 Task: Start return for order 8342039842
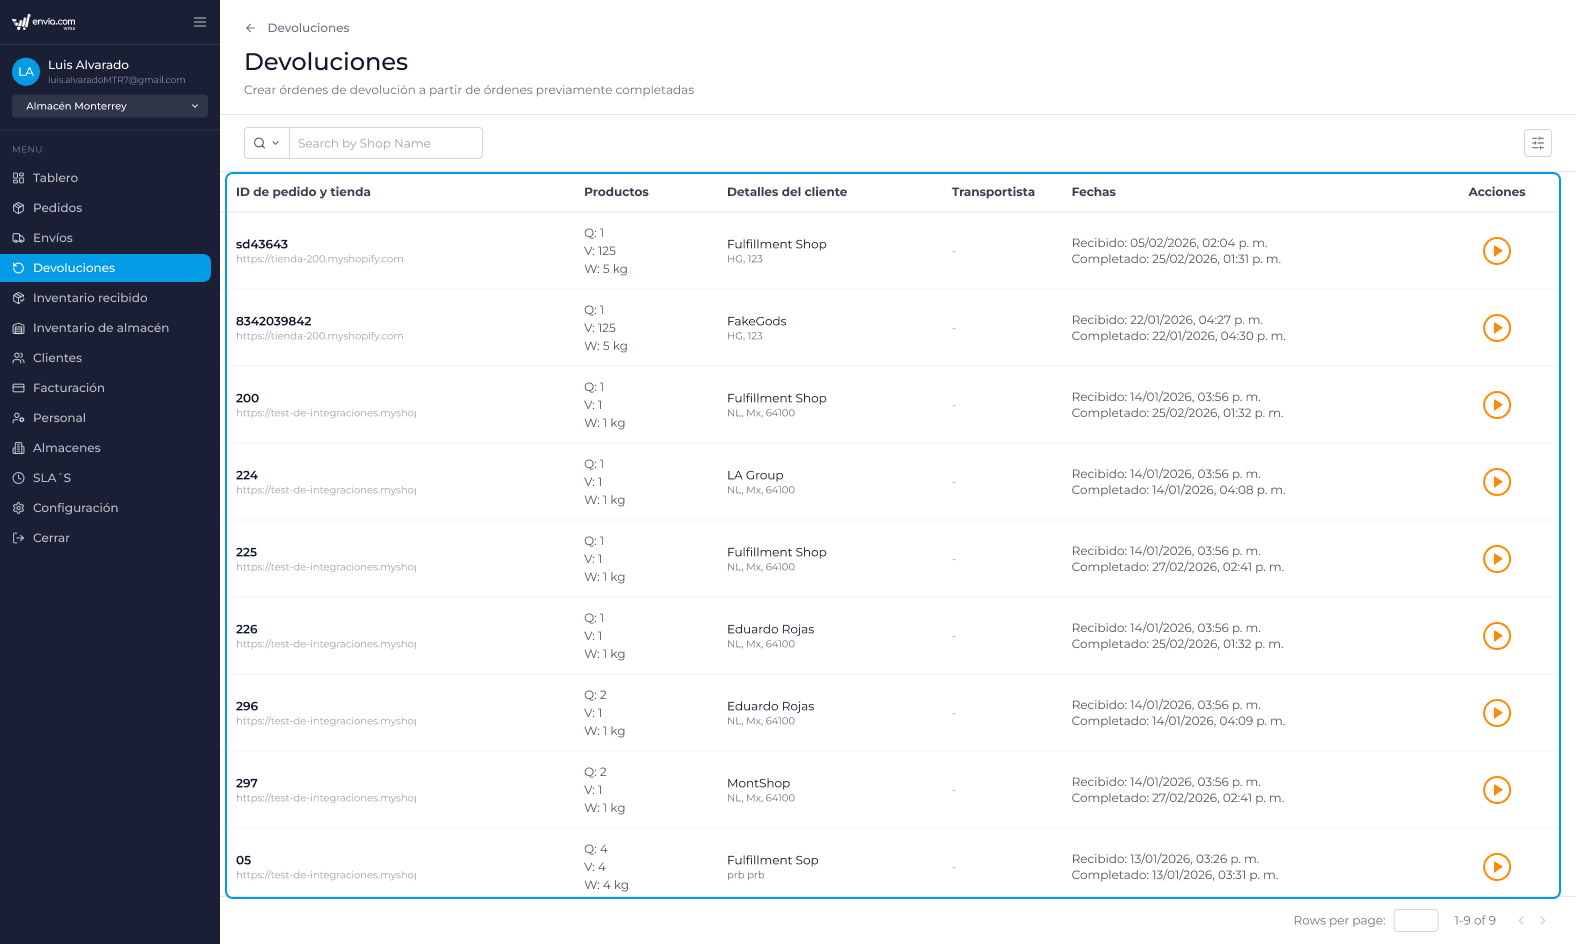[1496, 328]
